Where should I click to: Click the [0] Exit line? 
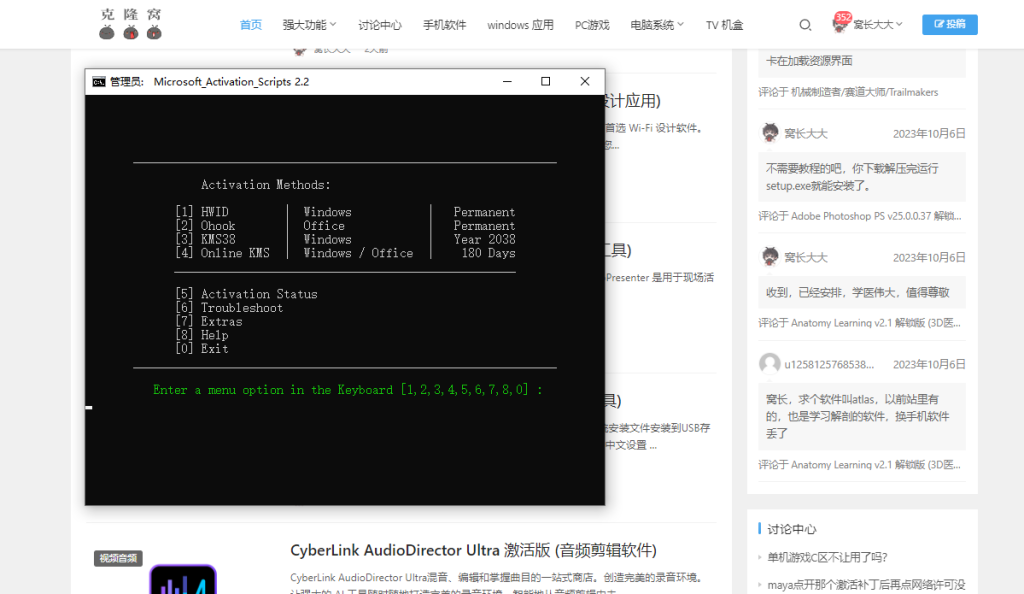click(x=202, y=349)
